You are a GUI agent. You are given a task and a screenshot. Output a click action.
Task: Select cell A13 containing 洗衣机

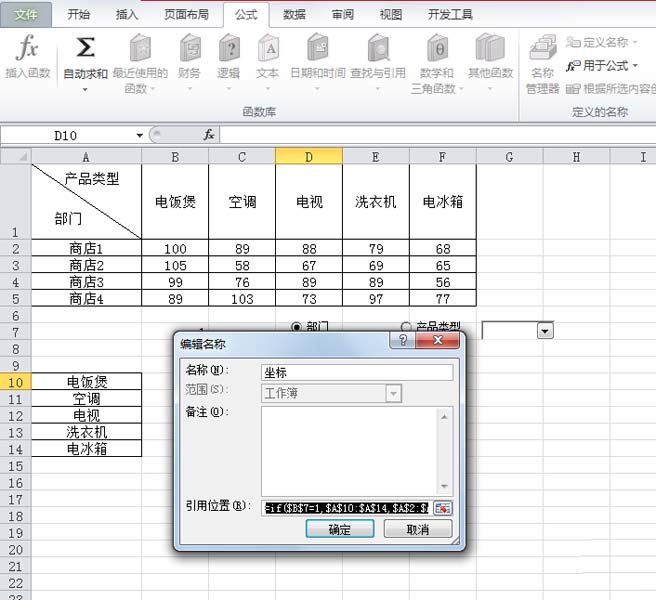tap(86, 432)
